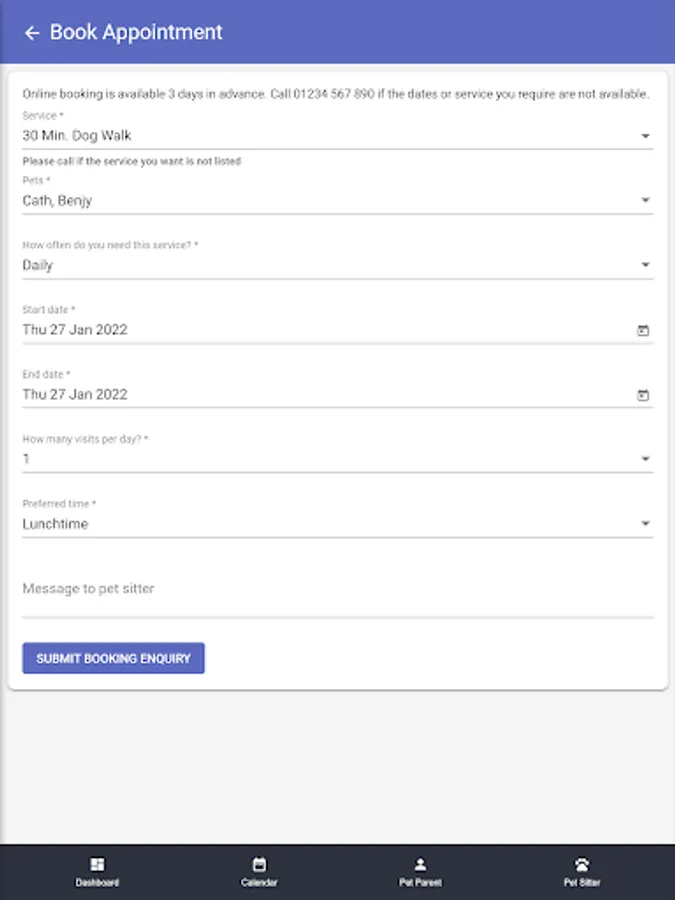Tap the Pet Parent person icon
Screen dimensions: 675x900
coord(420,864)
